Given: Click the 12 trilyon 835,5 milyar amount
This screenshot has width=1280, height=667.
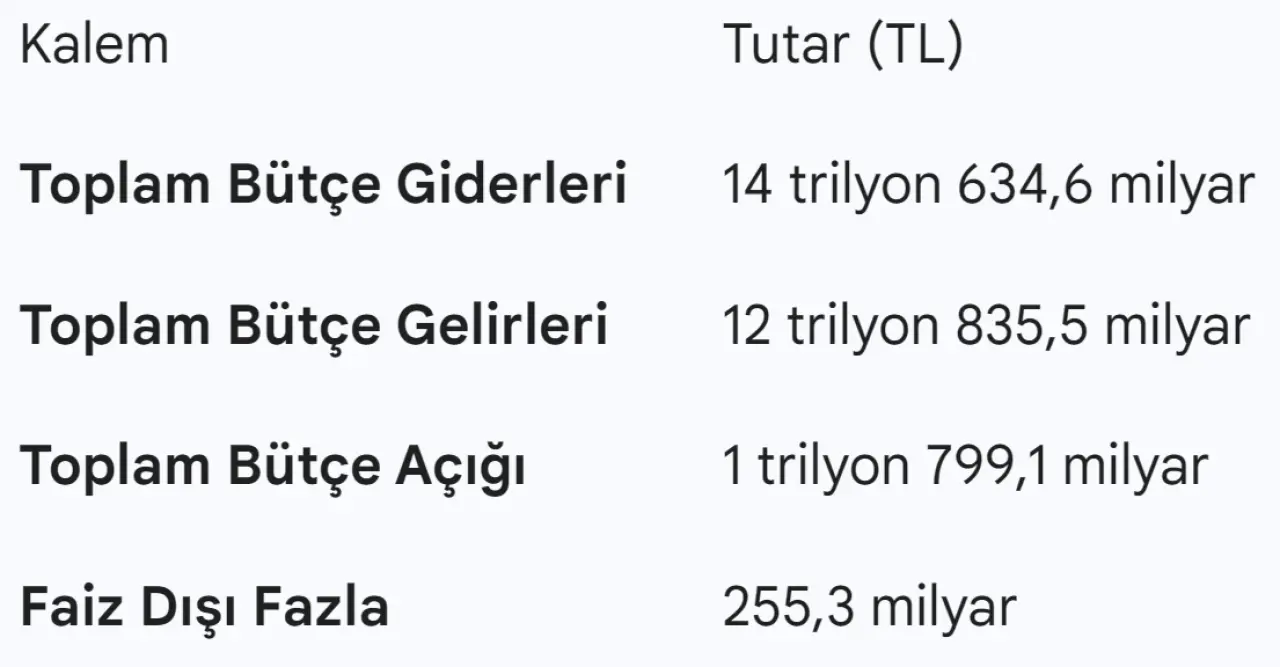Looking at the screenshot, I should tap(986, 325).
